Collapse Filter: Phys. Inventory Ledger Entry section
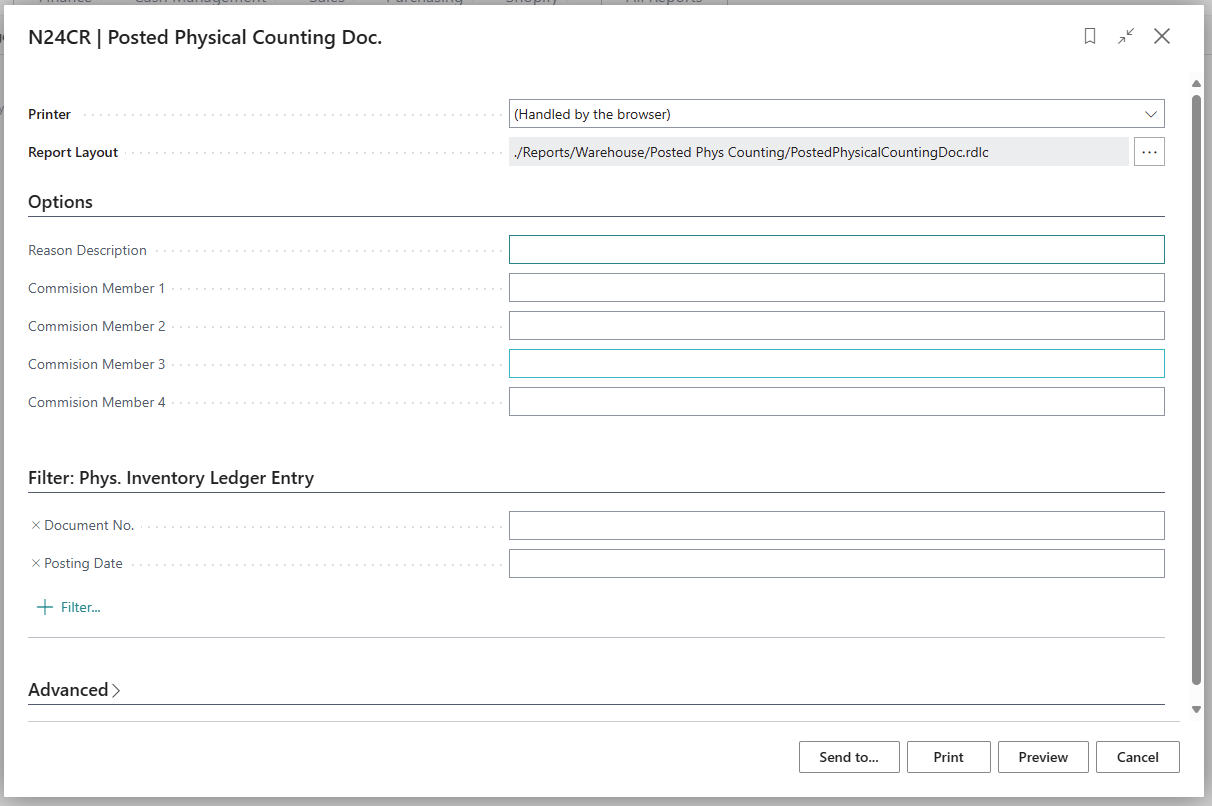Screen dimensions: 1212x806 click(171, 478)
